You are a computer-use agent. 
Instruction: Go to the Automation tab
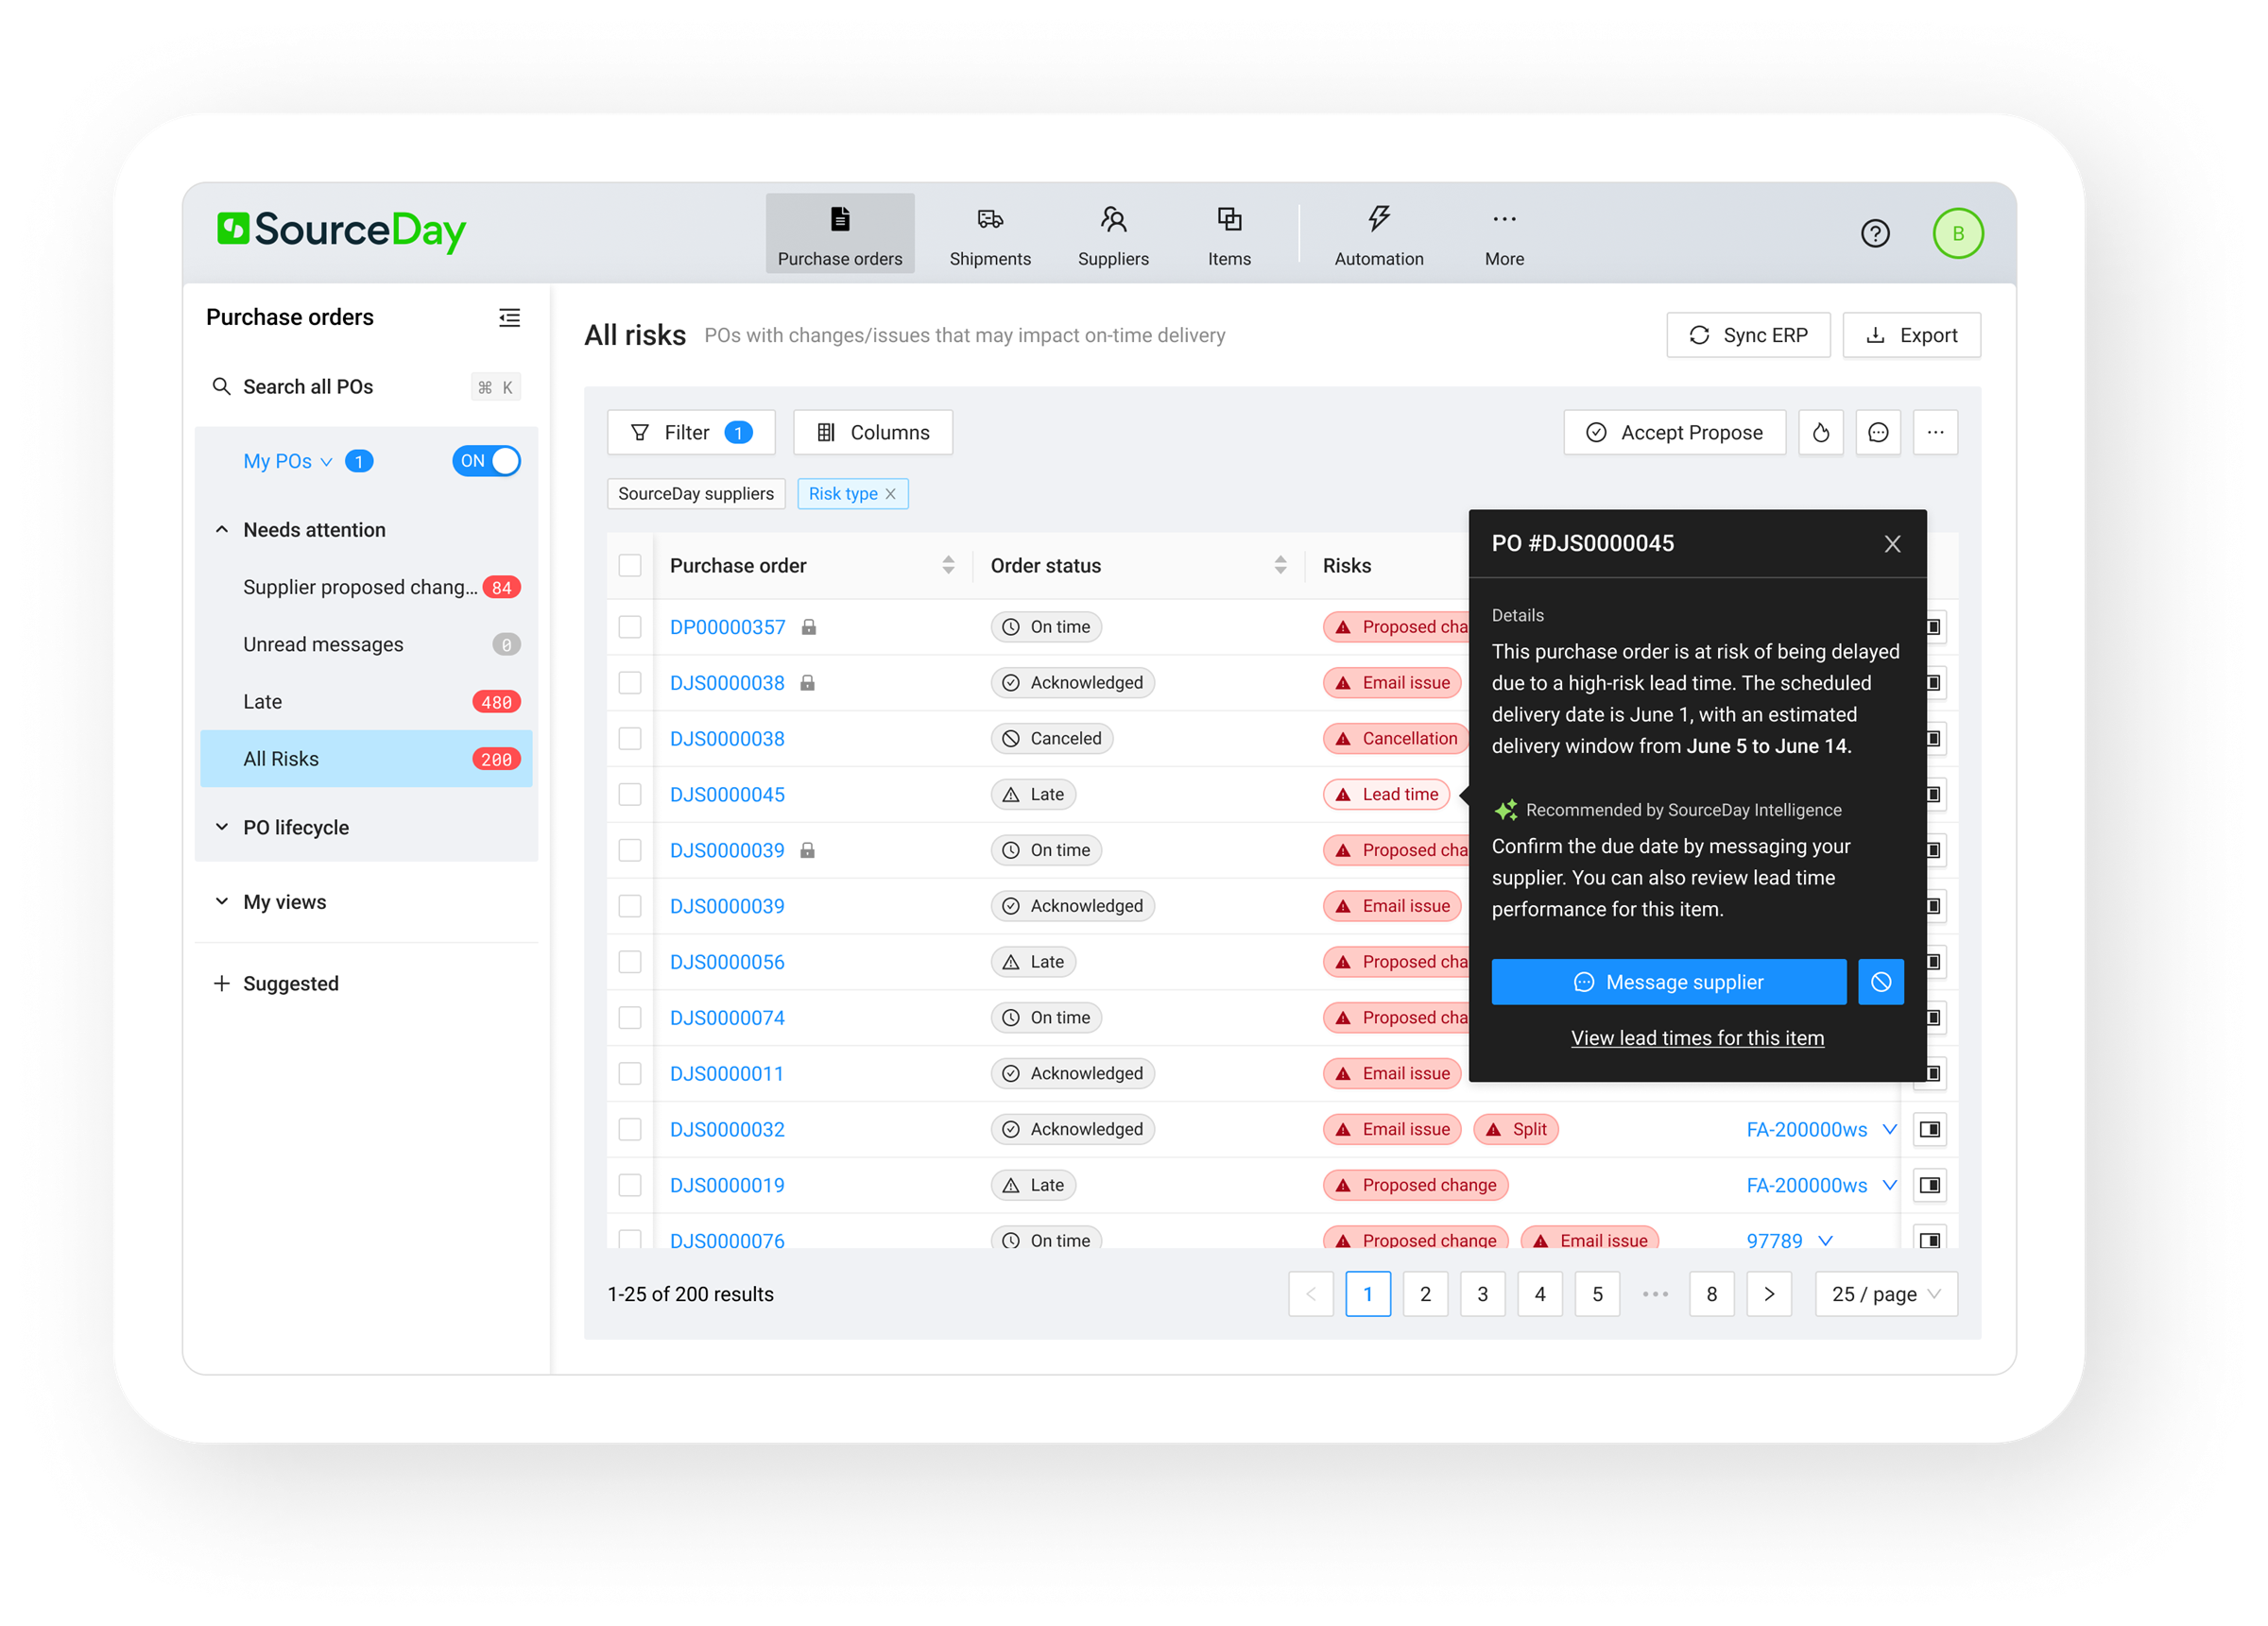(1378, 235)
